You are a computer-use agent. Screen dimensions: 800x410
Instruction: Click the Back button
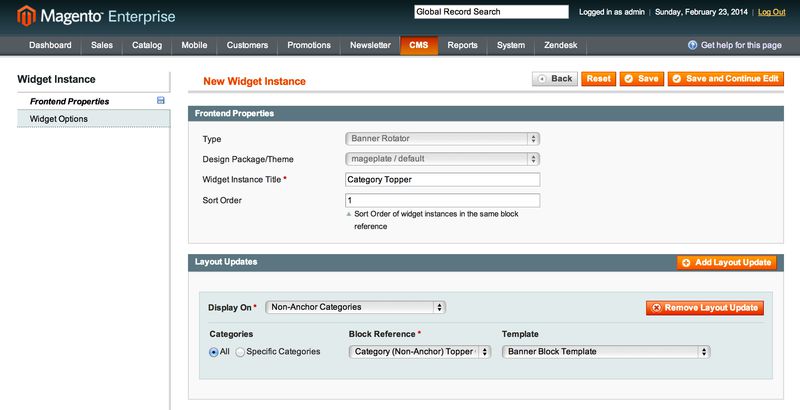[554, 79]
